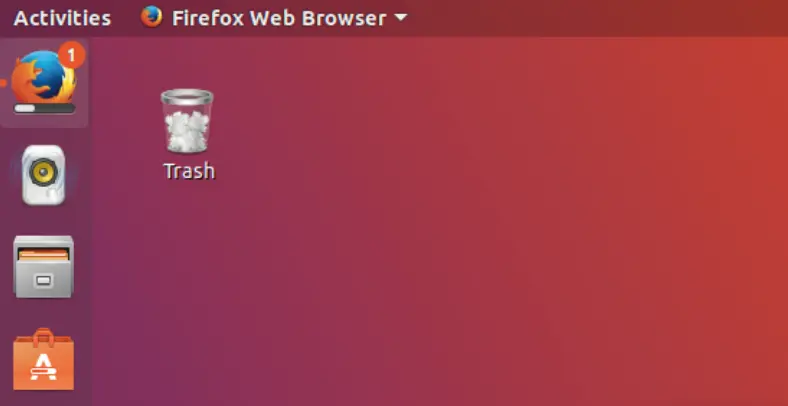Screen dimensions: 788x406
Task: Click the highlighted tile behind the Firefox dock icon
Action: tap(44, 83)
